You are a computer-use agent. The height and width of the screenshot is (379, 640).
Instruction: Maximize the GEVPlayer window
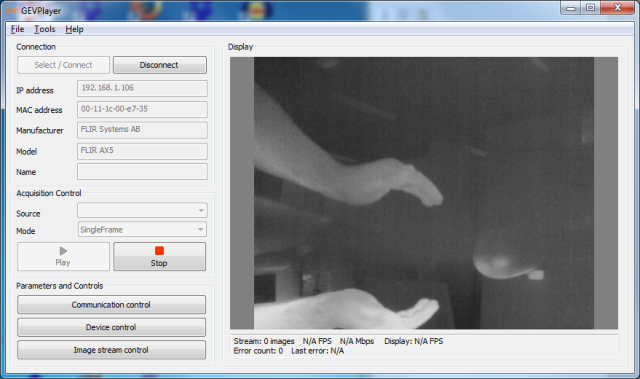[x=590, y=8]
